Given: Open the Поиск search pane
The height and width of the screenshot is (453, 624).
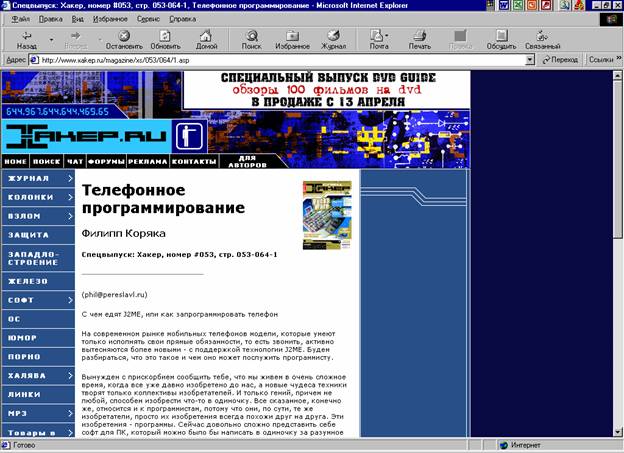Looking at the screenshot, I should click(252, 40).
